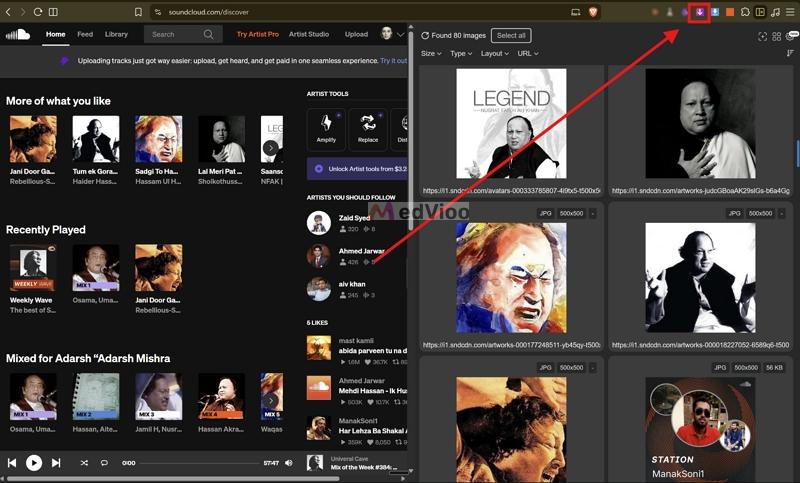This screenshot has width=800, height=483.
Task: Select the LEGEND image thumbnail
Action: pyautogui.click(x=511, y=123)
